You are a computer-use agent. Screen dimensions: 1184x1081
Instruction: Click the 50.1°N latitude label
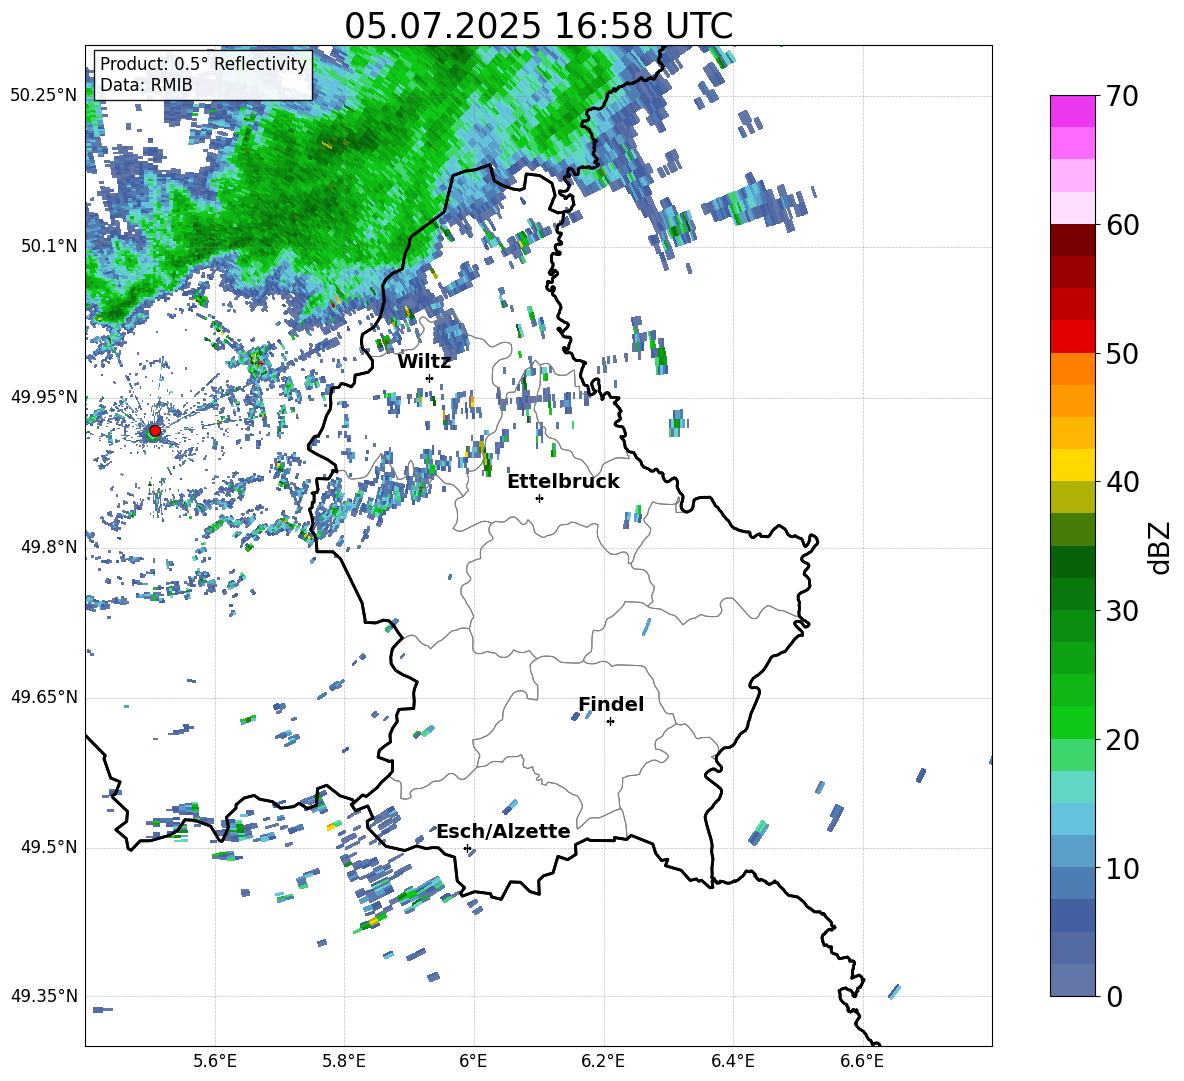coord(48,246)
